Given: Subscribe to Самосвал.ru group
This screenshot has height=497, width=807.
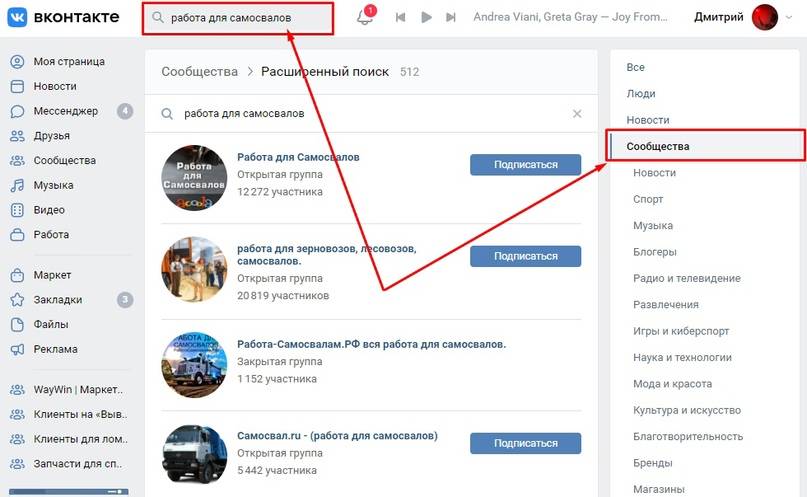Looking at the screenshot, I should [525, 443].
